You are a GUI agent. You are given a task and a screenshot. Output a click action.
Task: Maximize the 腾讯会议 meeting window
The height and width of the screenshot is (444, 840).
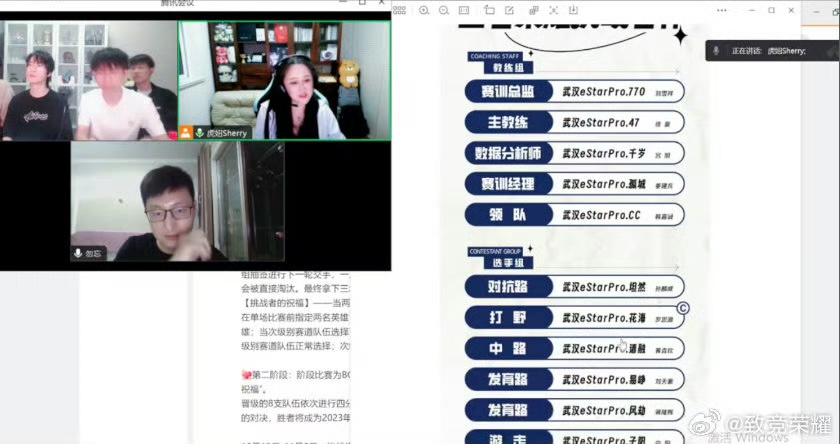pos(363,3)
